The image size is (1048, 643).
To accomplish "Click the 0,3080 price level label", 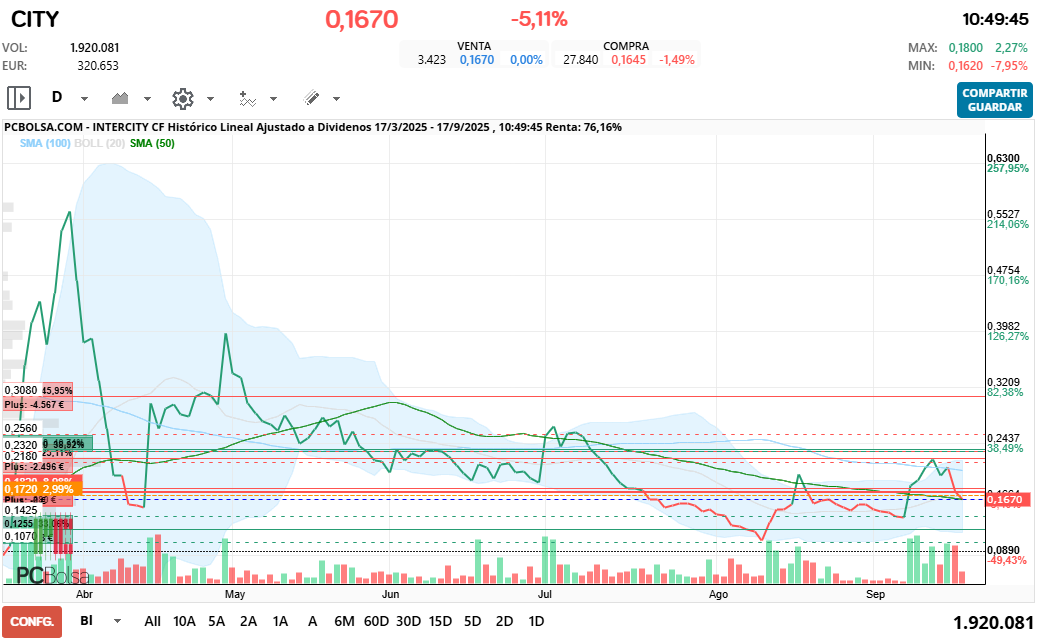I will 21,390.
